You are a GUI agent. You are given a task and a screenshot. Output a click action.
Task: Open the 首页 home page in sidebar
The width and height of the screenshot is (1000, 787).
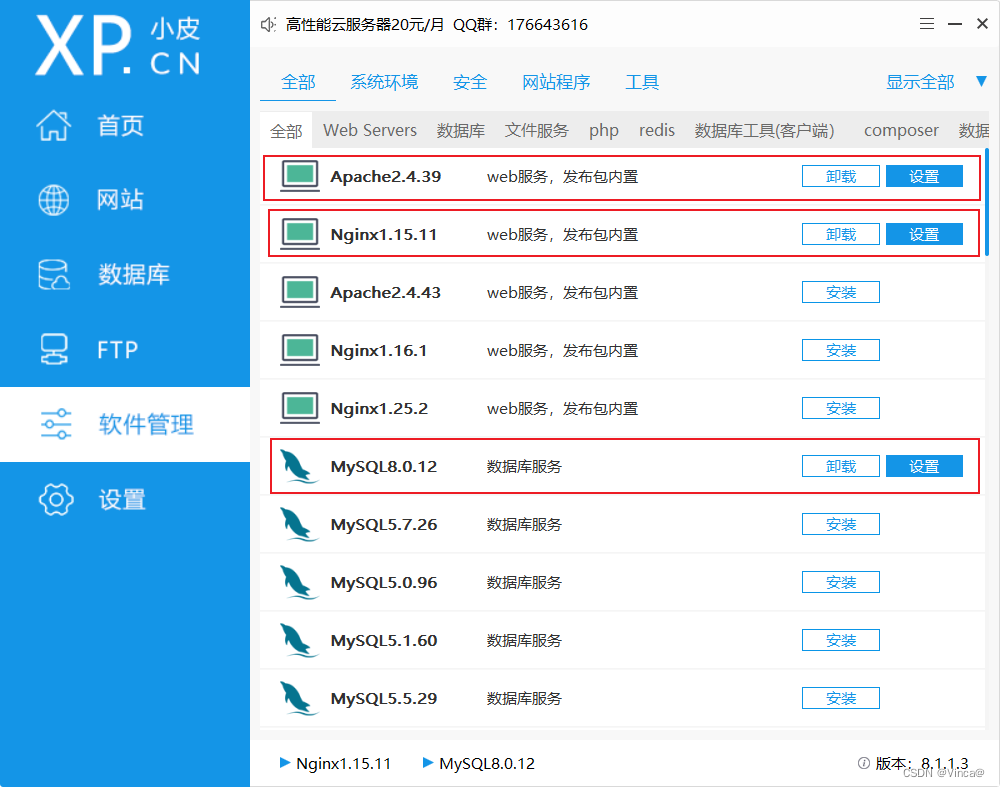(x=120, y=125)
